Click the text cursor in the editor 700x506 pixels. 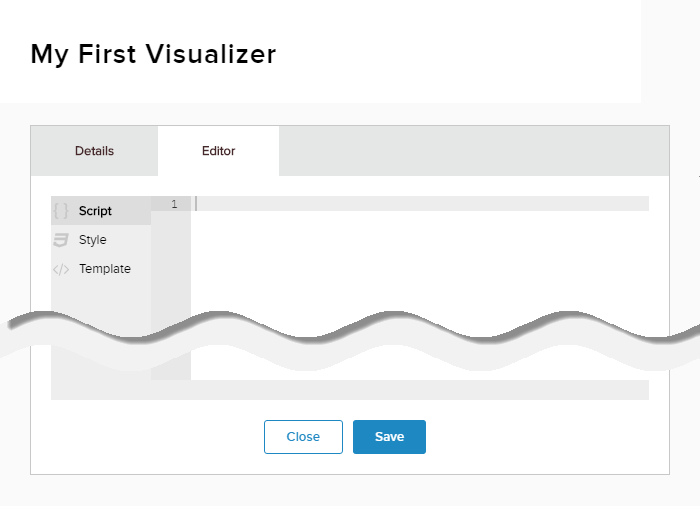click(x=197, y=204)
